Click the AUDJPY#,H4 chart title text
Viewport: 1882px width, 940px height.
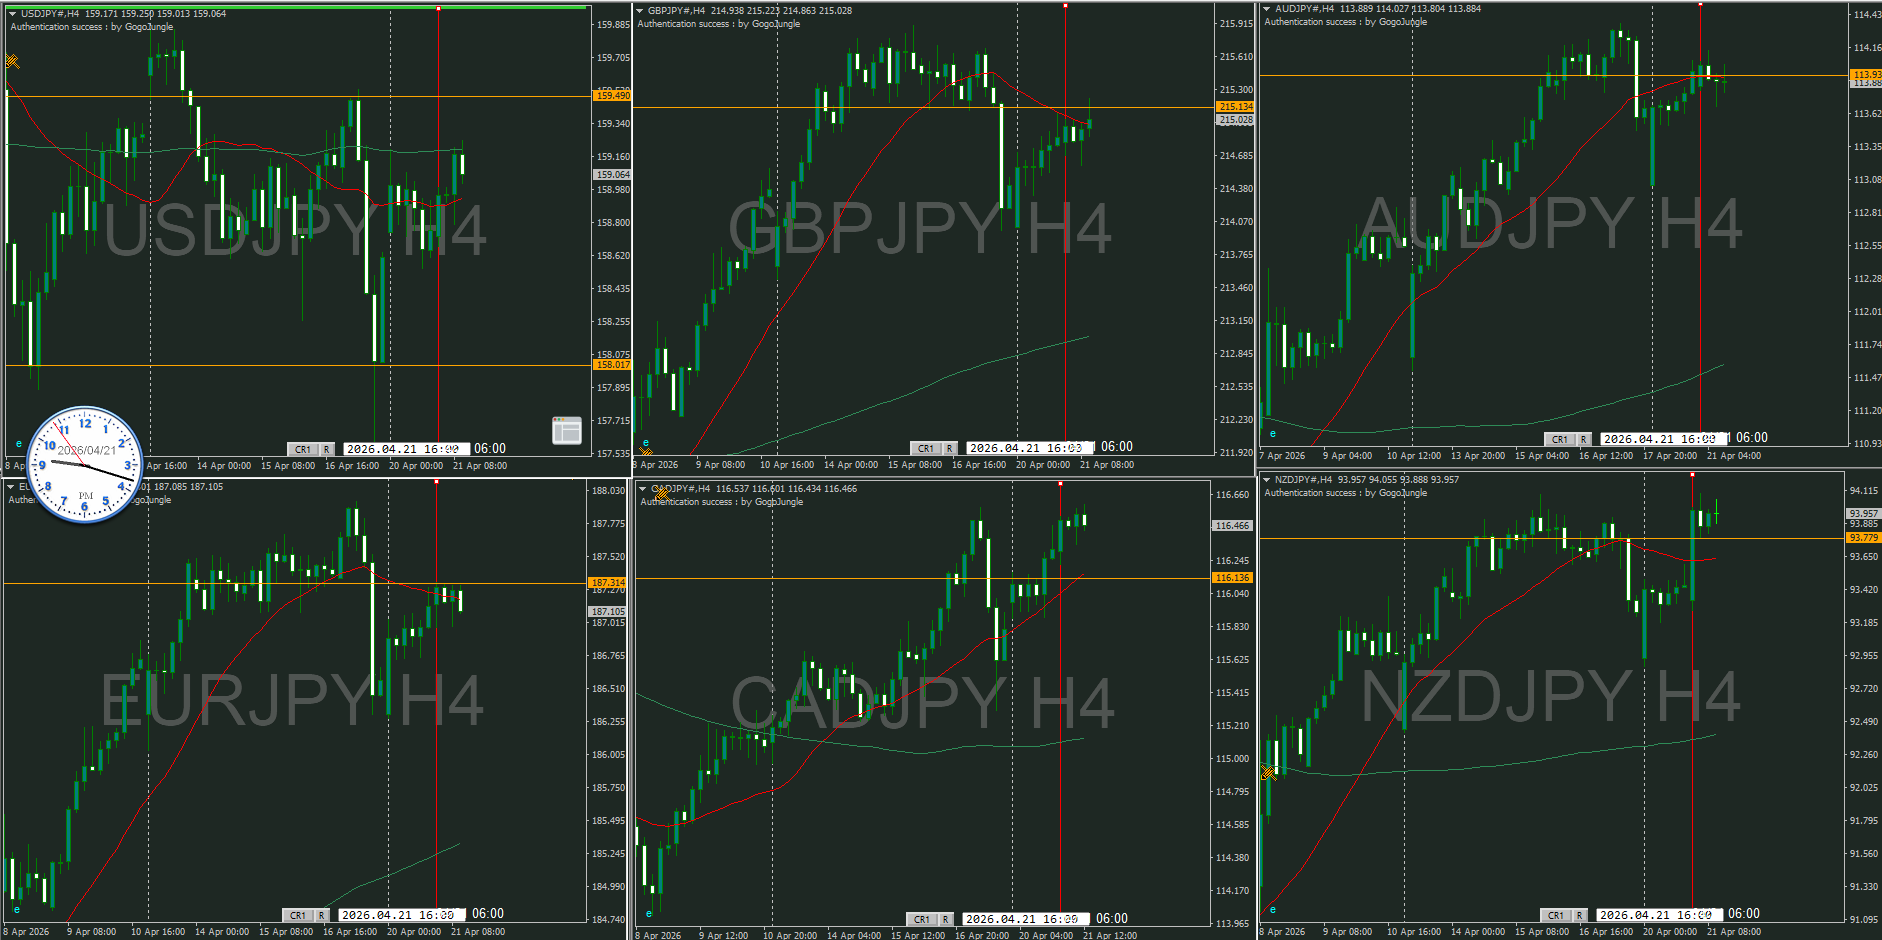(x=1304, y=9)
